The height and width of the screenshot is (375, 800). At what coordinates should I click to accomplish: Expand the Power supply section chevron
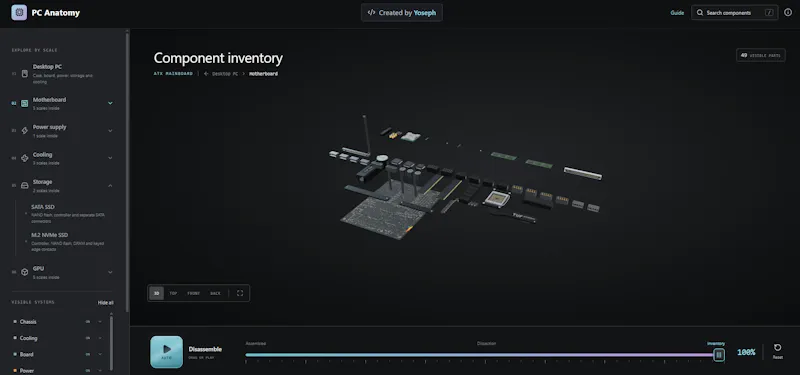click(x=110, y=131)
